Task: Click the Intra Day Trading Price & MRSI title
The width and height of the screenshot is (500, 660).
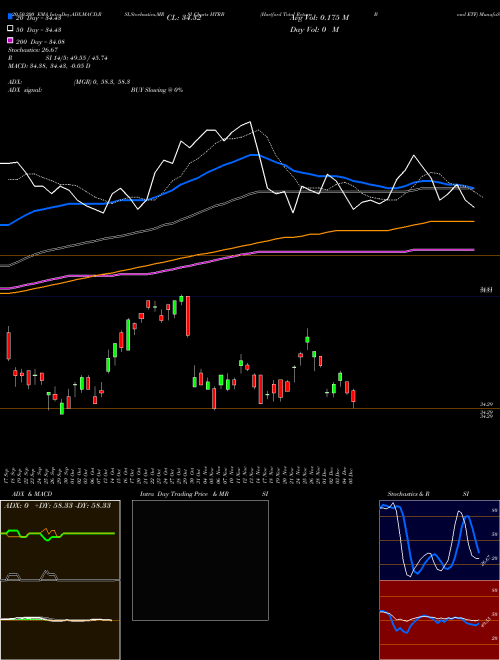Action: coord(204,494)
